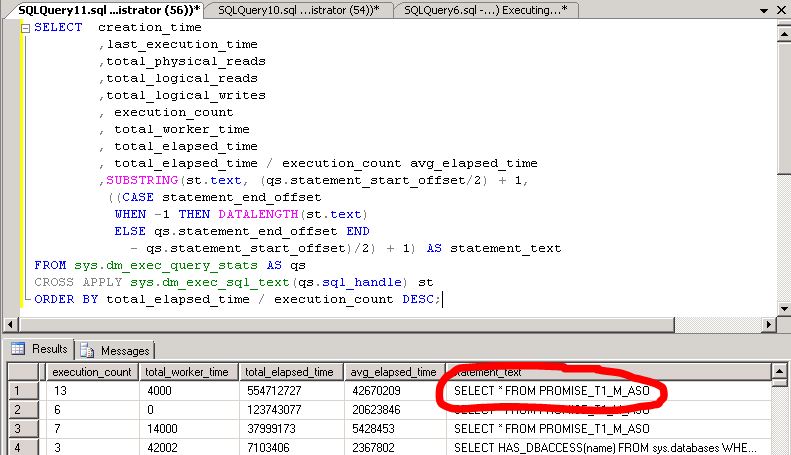
Task: Click sys.dm_exec_sql_text in CROSS APPLY line
Action: coord(210,282)
